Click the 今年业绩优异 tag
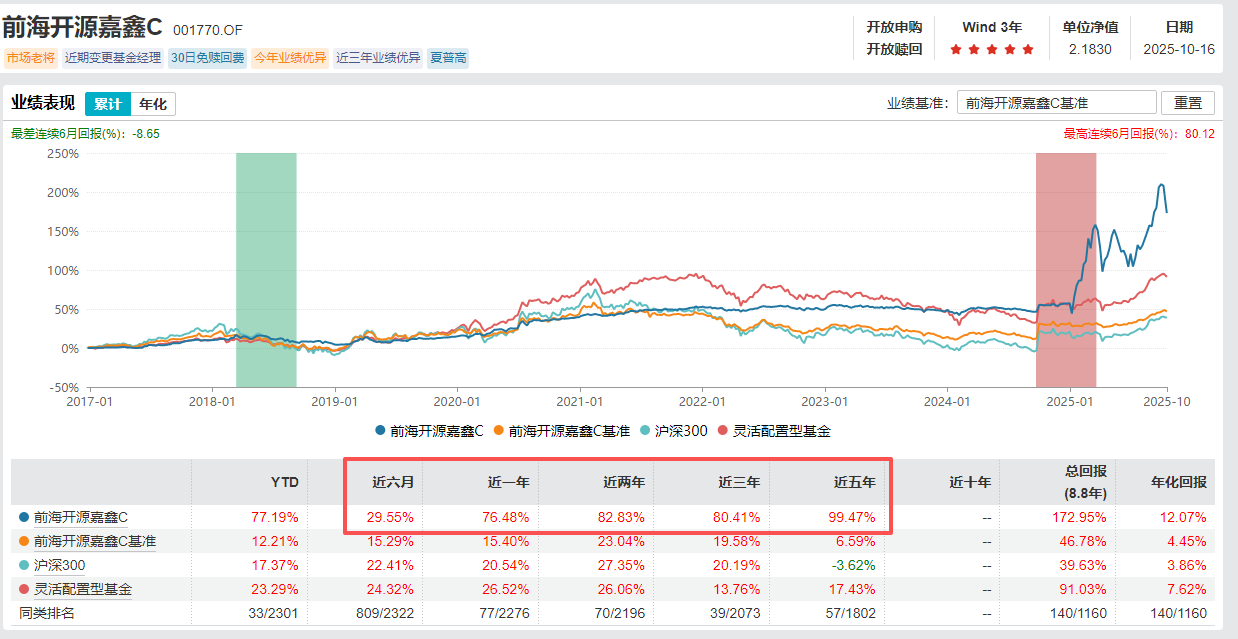This screenshot has width=1238, height=639. coord(290,58)
